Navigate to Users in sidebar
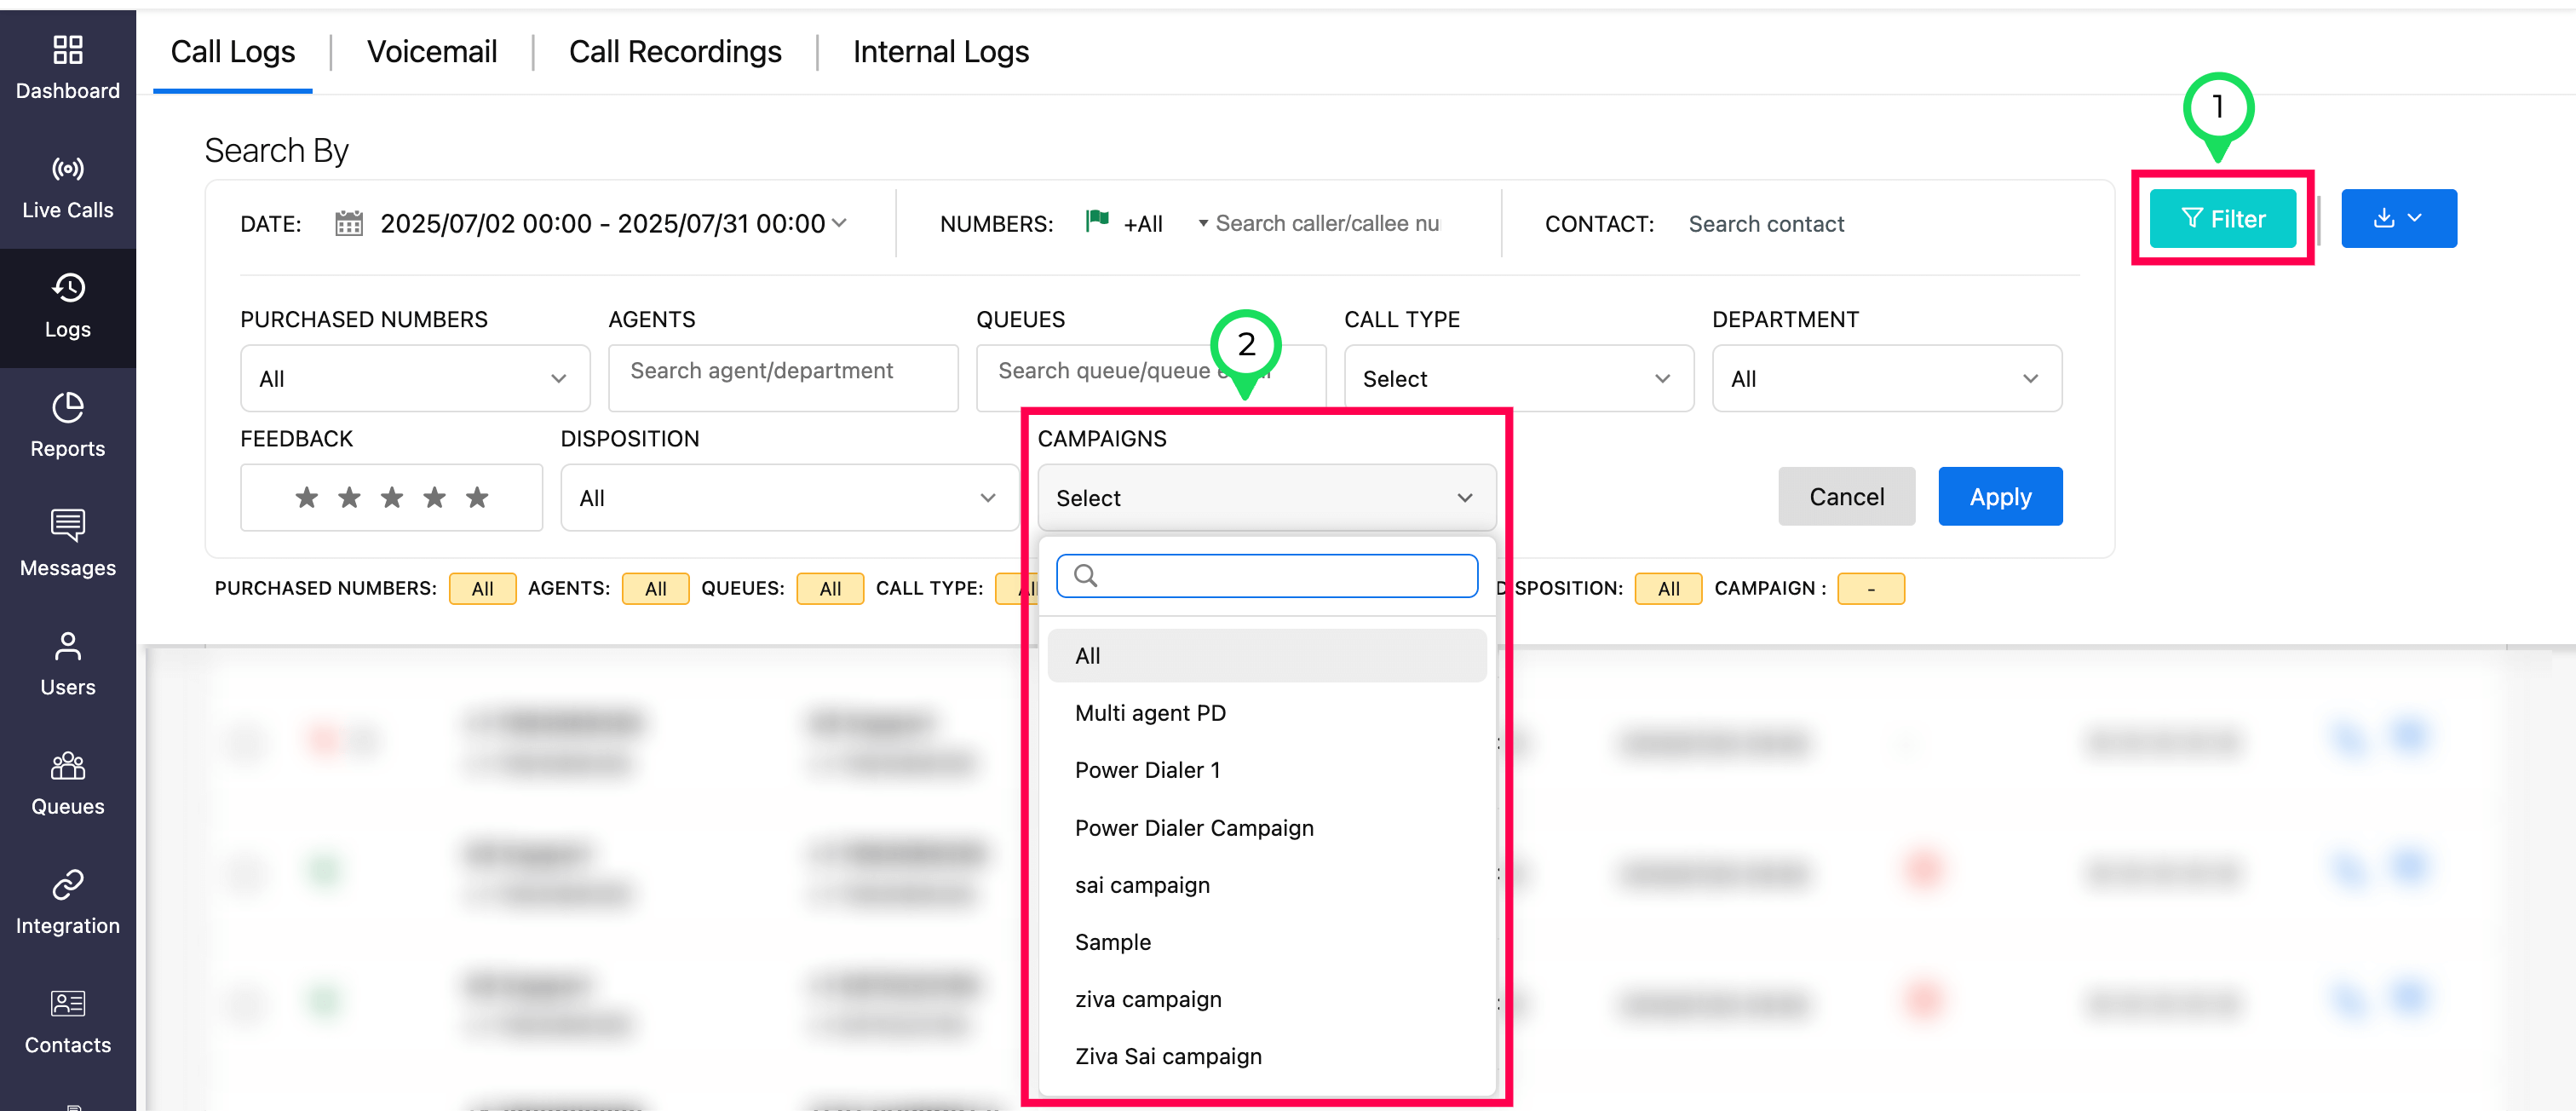 click(x=67, y=664)
